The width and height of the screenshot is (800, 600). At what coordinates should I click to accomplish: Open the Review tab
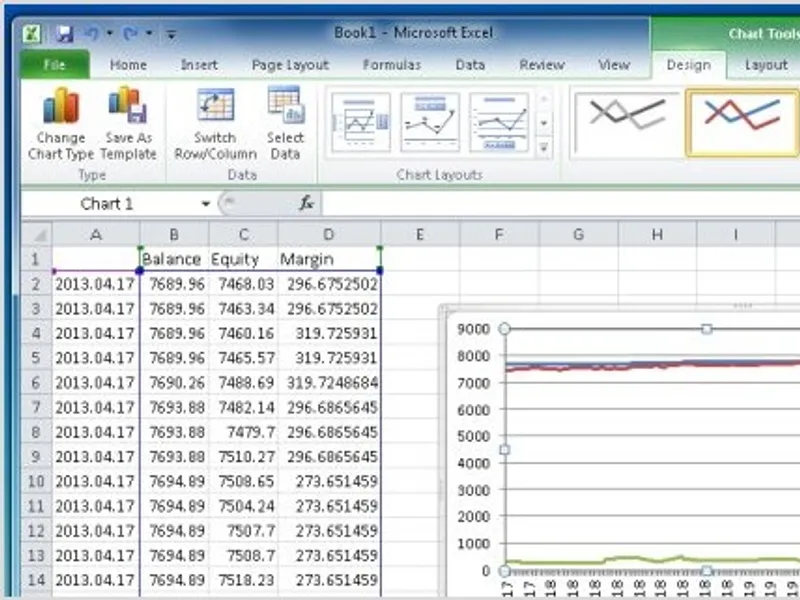[542, 65]
